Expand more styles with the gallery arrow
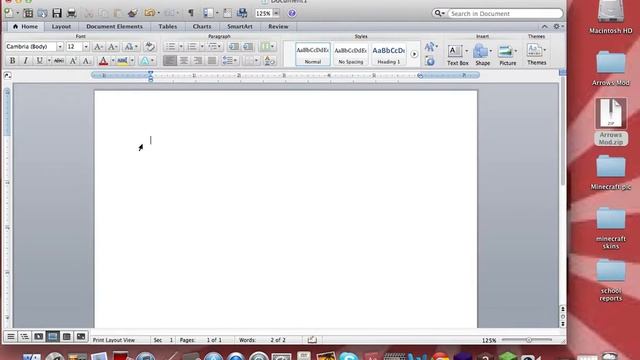This screenshot has height=360, width=640. 414,54
